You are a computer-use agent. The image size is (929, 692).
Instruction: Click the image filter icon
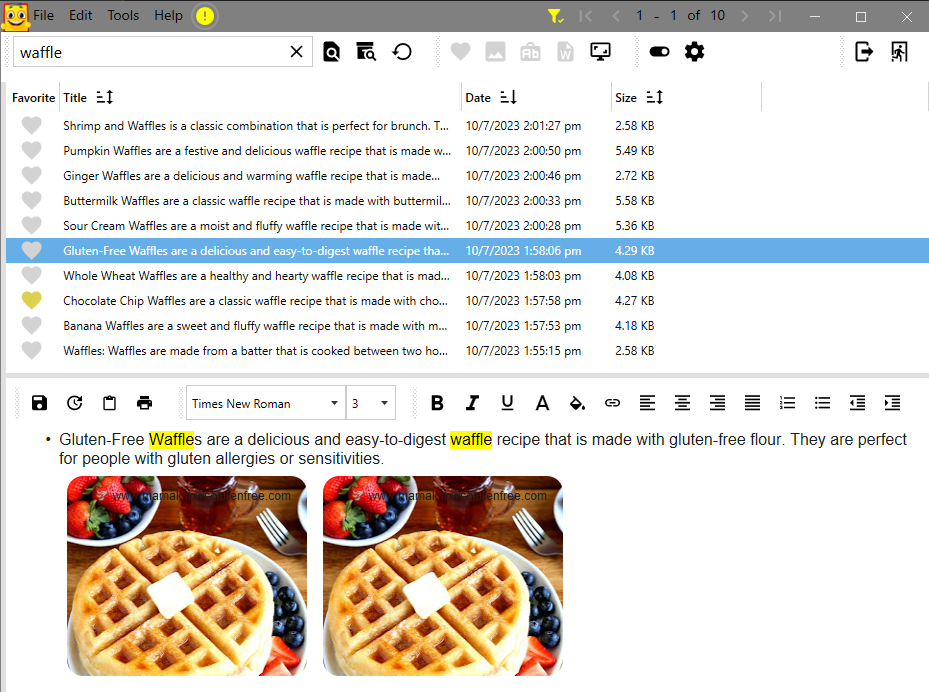tap(495, 52)
